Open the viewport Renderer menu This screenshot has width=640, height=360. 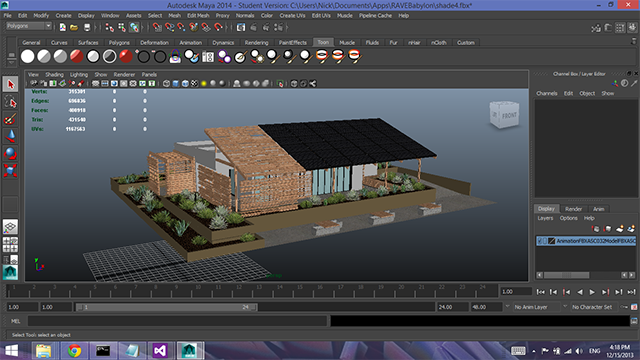coord(124,74)
